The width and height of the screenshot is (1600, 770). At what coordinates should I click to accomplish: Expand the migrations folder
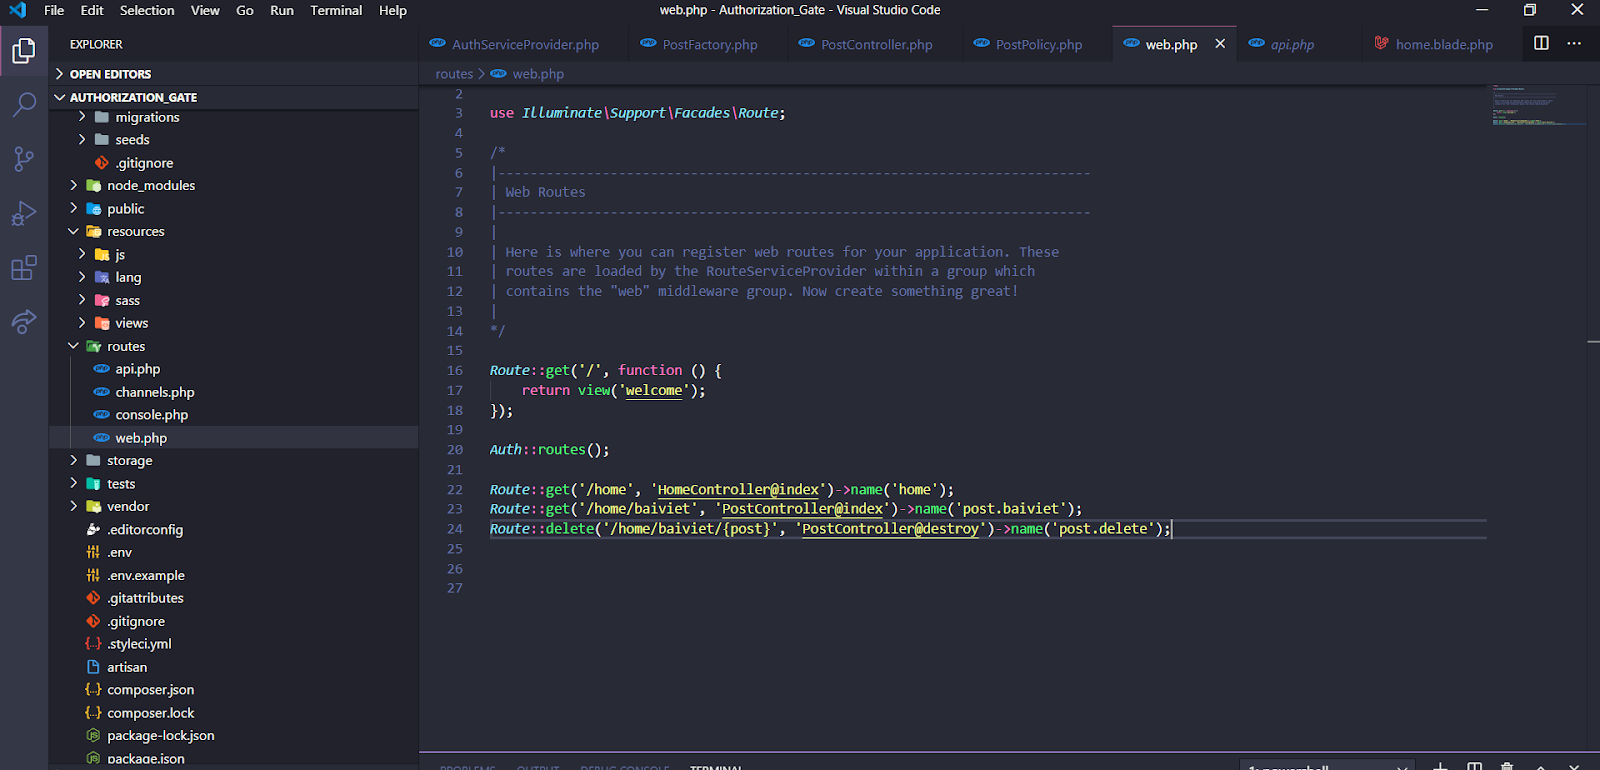[82, 117]
